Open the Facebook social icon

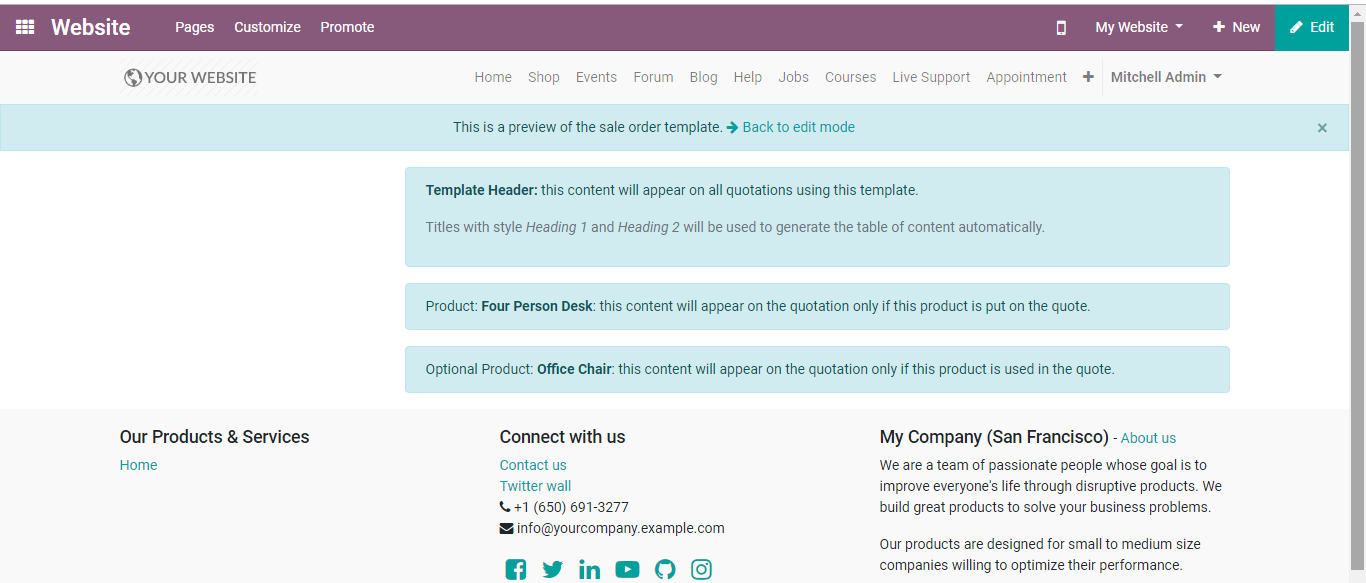click(516, 570)
